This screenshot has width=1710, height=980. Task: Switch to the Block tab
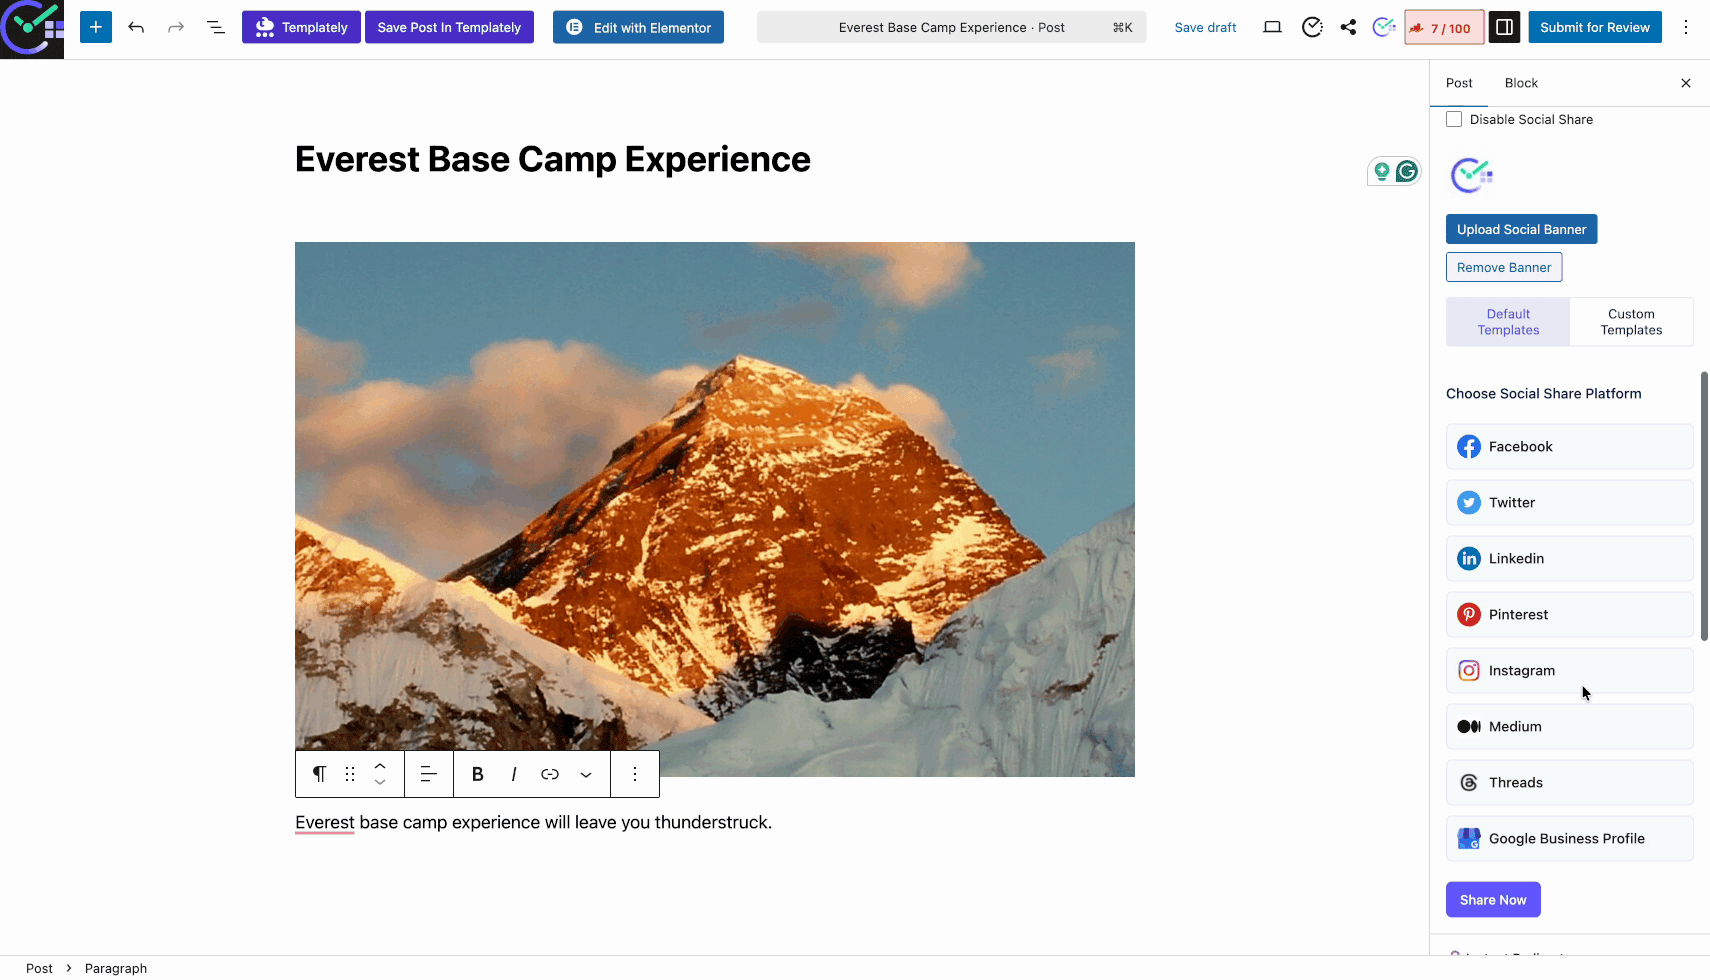pos(1520,82)
